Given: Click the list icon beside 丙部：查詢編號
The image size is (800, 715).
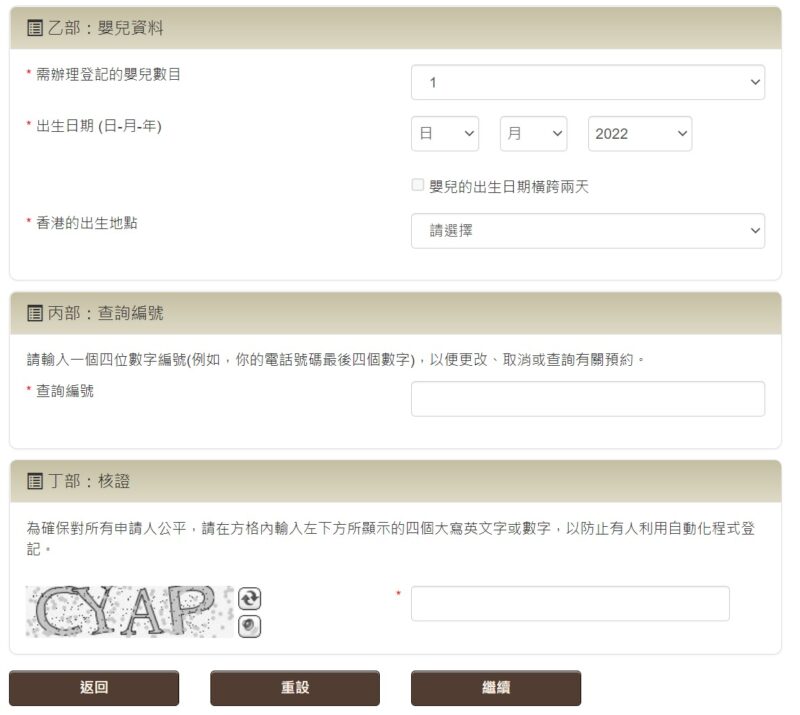Looking at the screenshot, I should [35, 313].
